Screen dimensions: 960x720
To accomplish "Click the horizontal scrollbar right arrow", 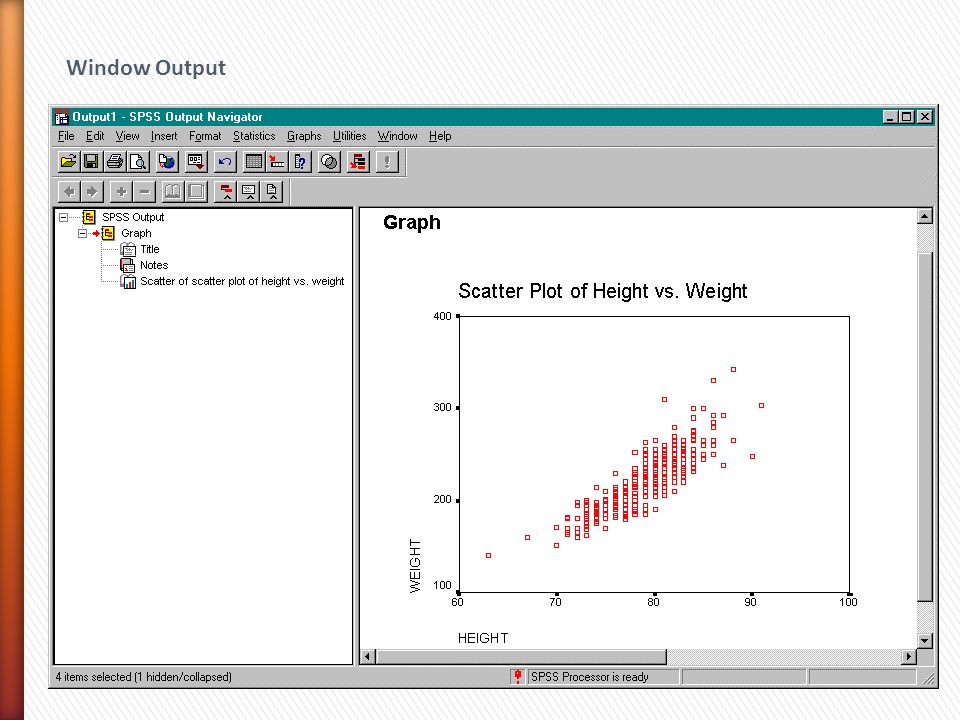I will (x=909, y=656).
